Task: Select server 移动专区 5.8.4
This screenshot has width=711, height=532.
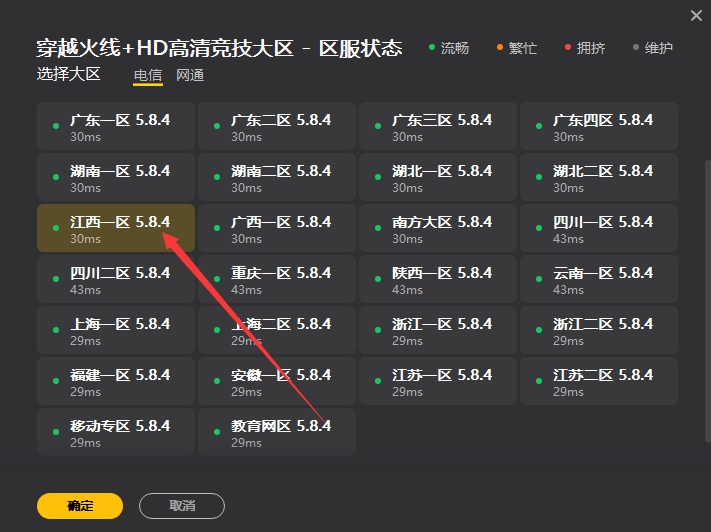Action: [x=116, y=432]
